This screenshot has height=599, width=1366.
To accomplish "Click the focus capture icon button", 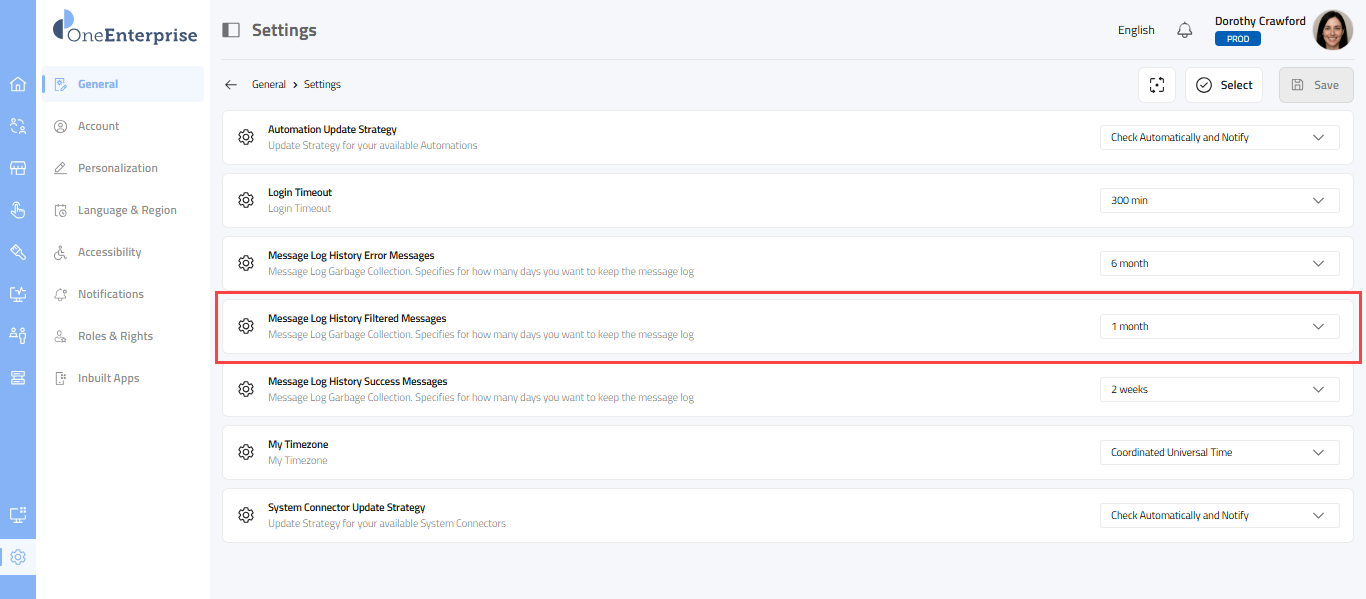I will click(1157, 85).
